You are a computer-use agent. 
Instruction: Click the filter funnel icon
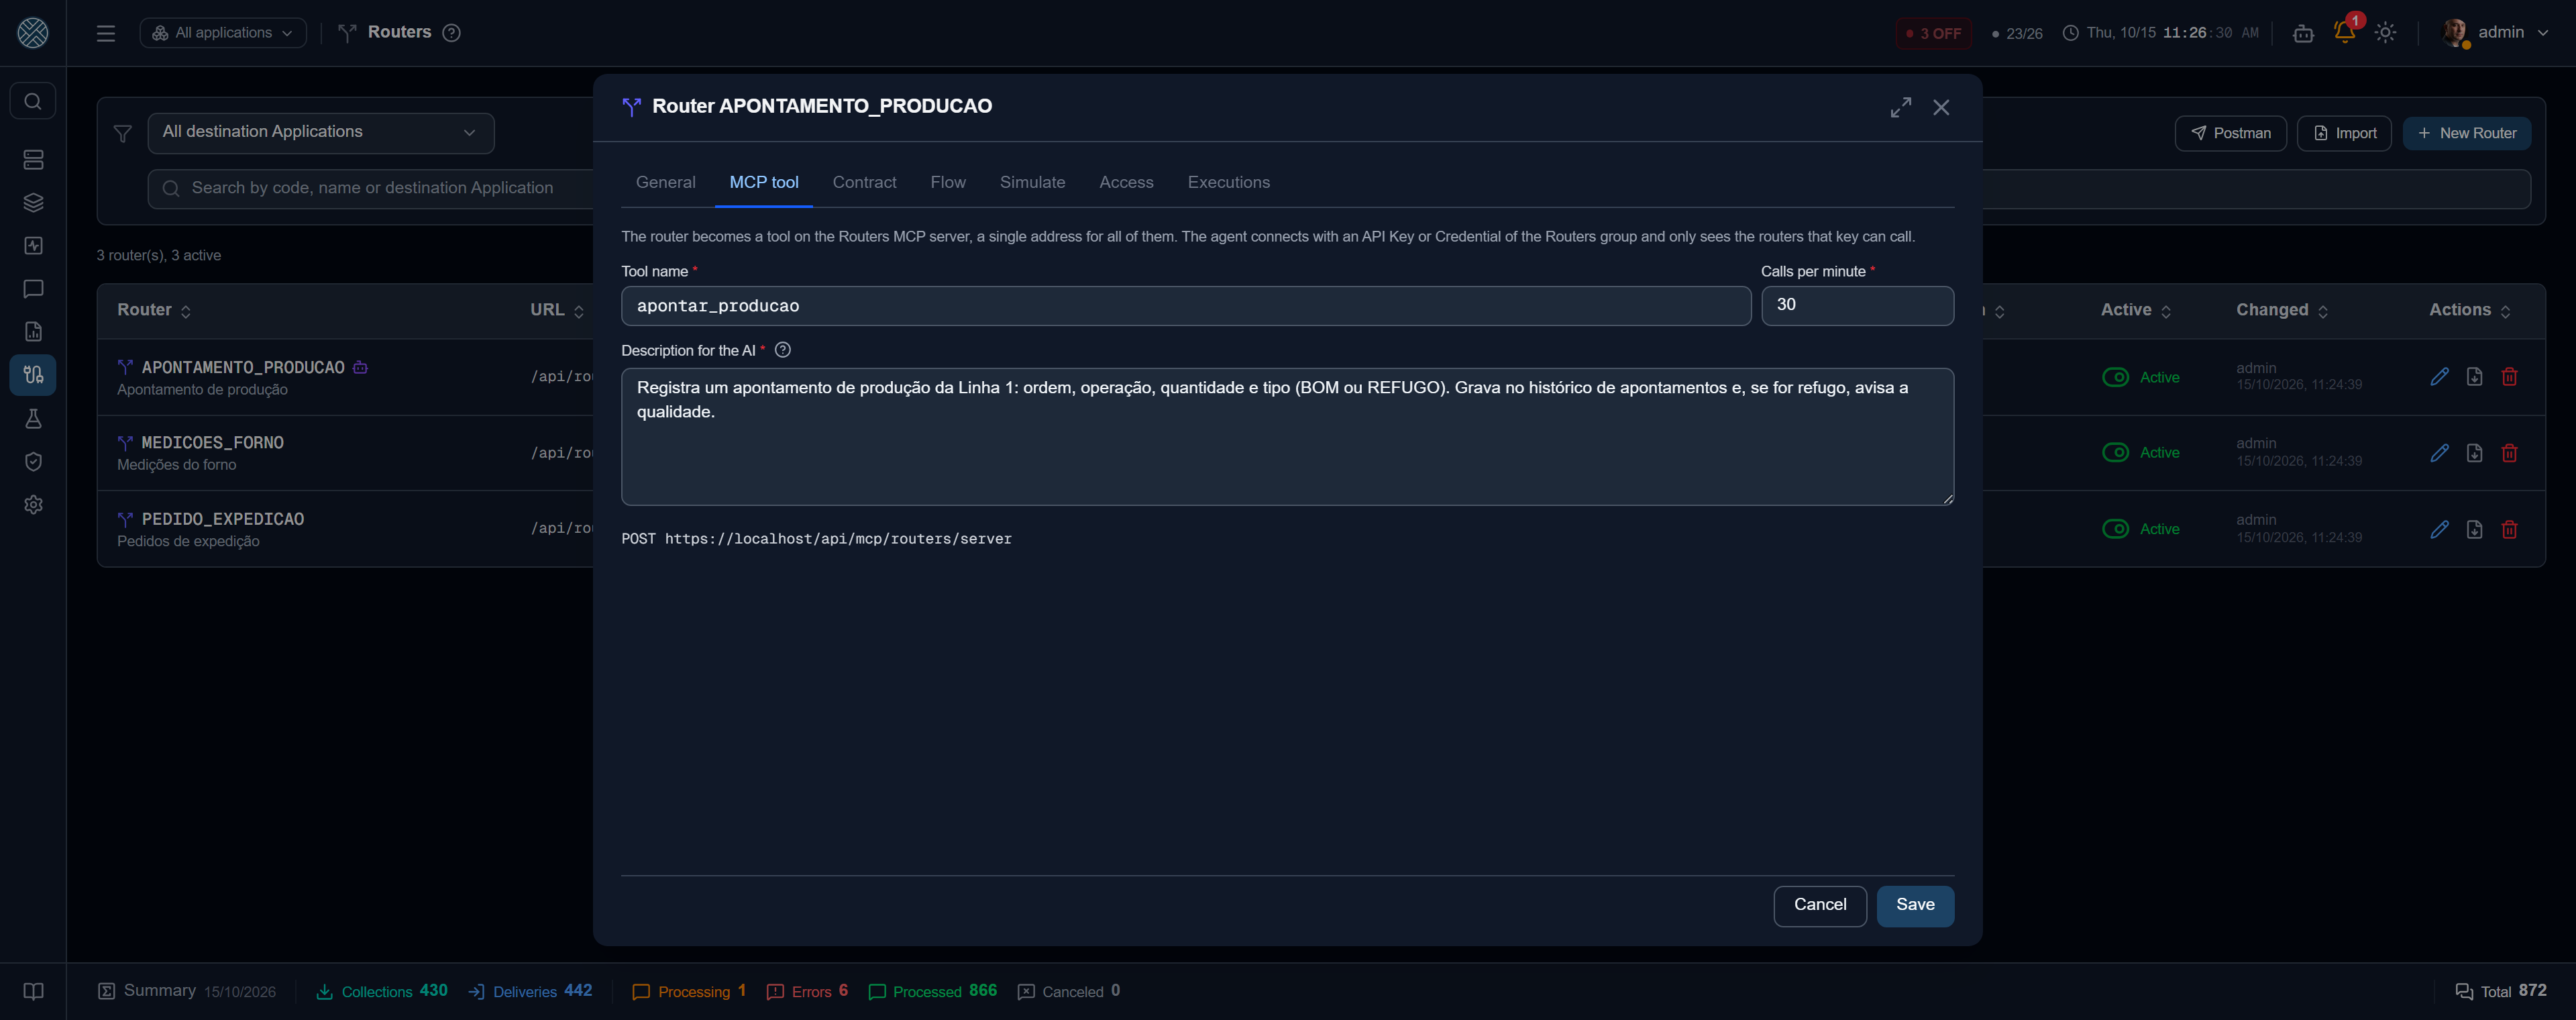point(123,133)
